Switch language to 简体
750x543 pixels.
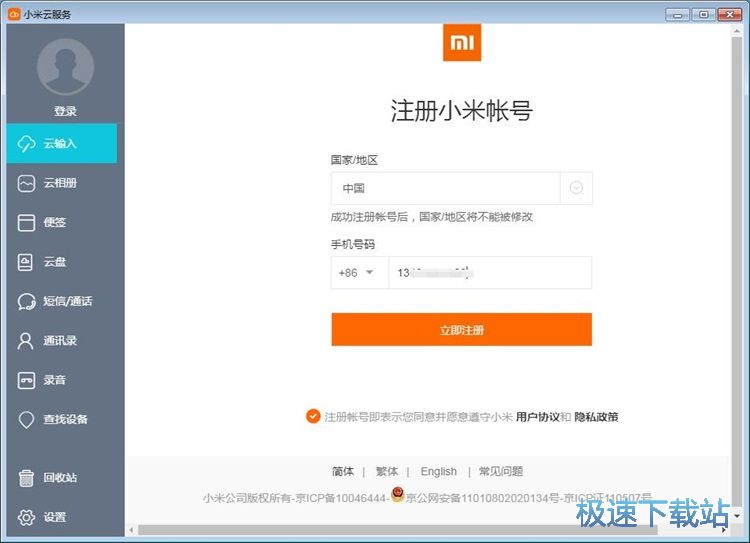[343, 472]
